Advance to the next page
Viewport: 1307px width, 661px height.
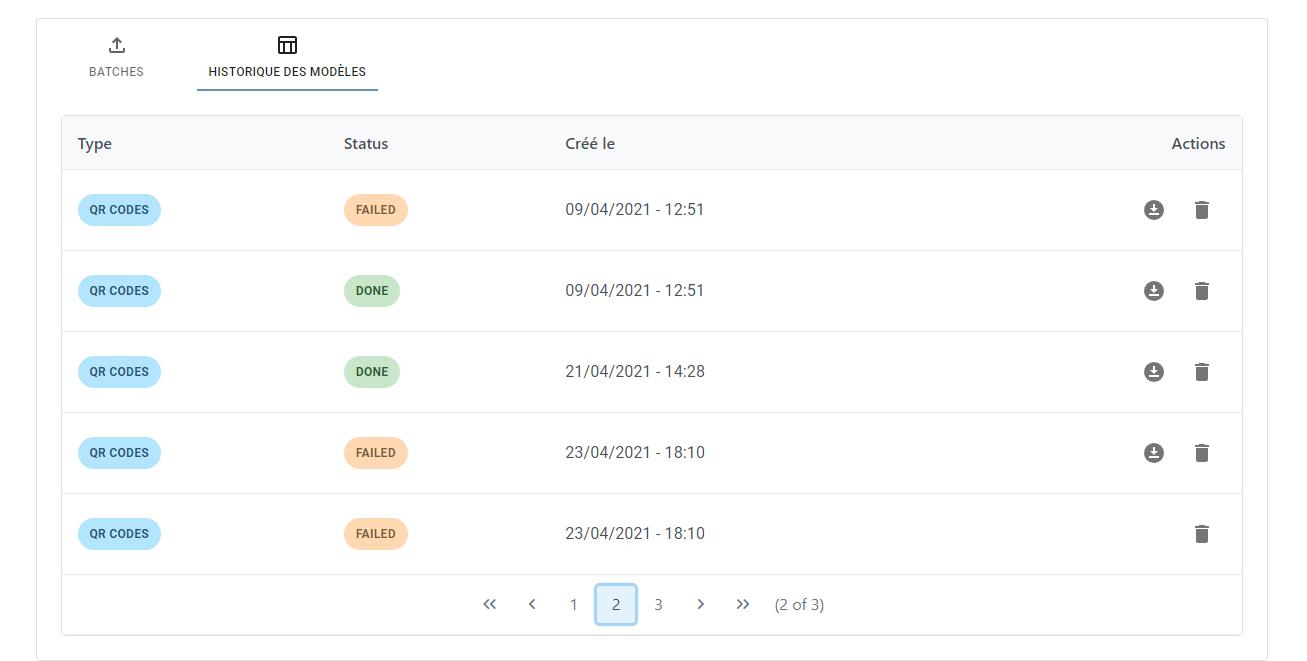(x=700, y=604)
